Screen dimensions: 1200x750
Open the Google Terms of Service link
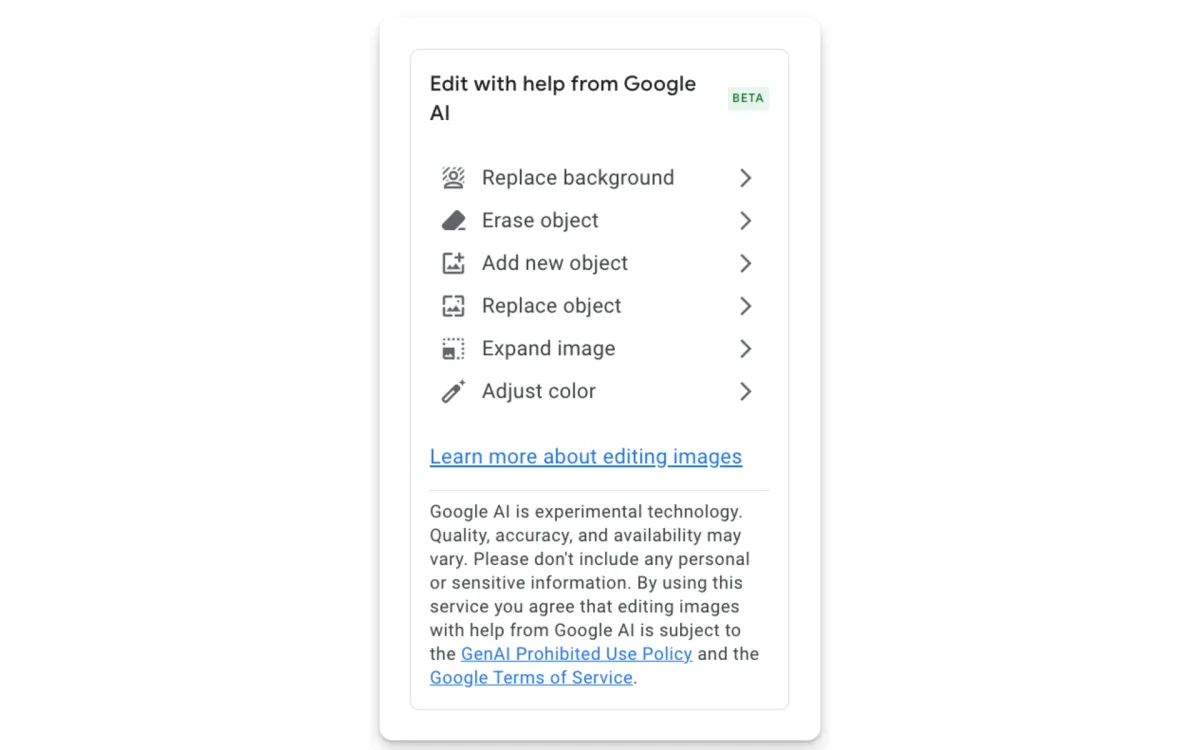point(530,677)
